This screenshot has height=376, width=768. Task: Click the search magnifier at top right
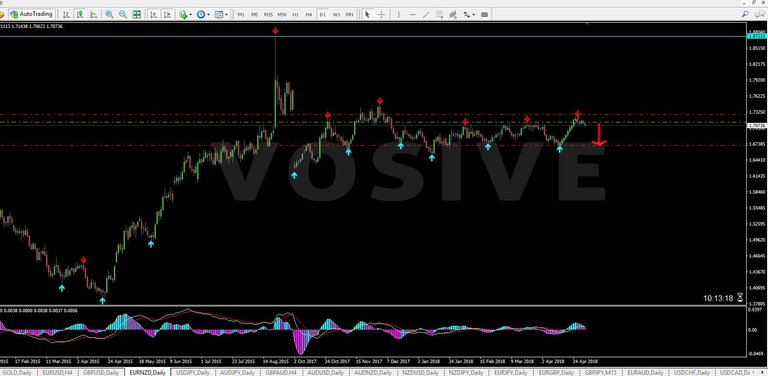click(745, 14)
